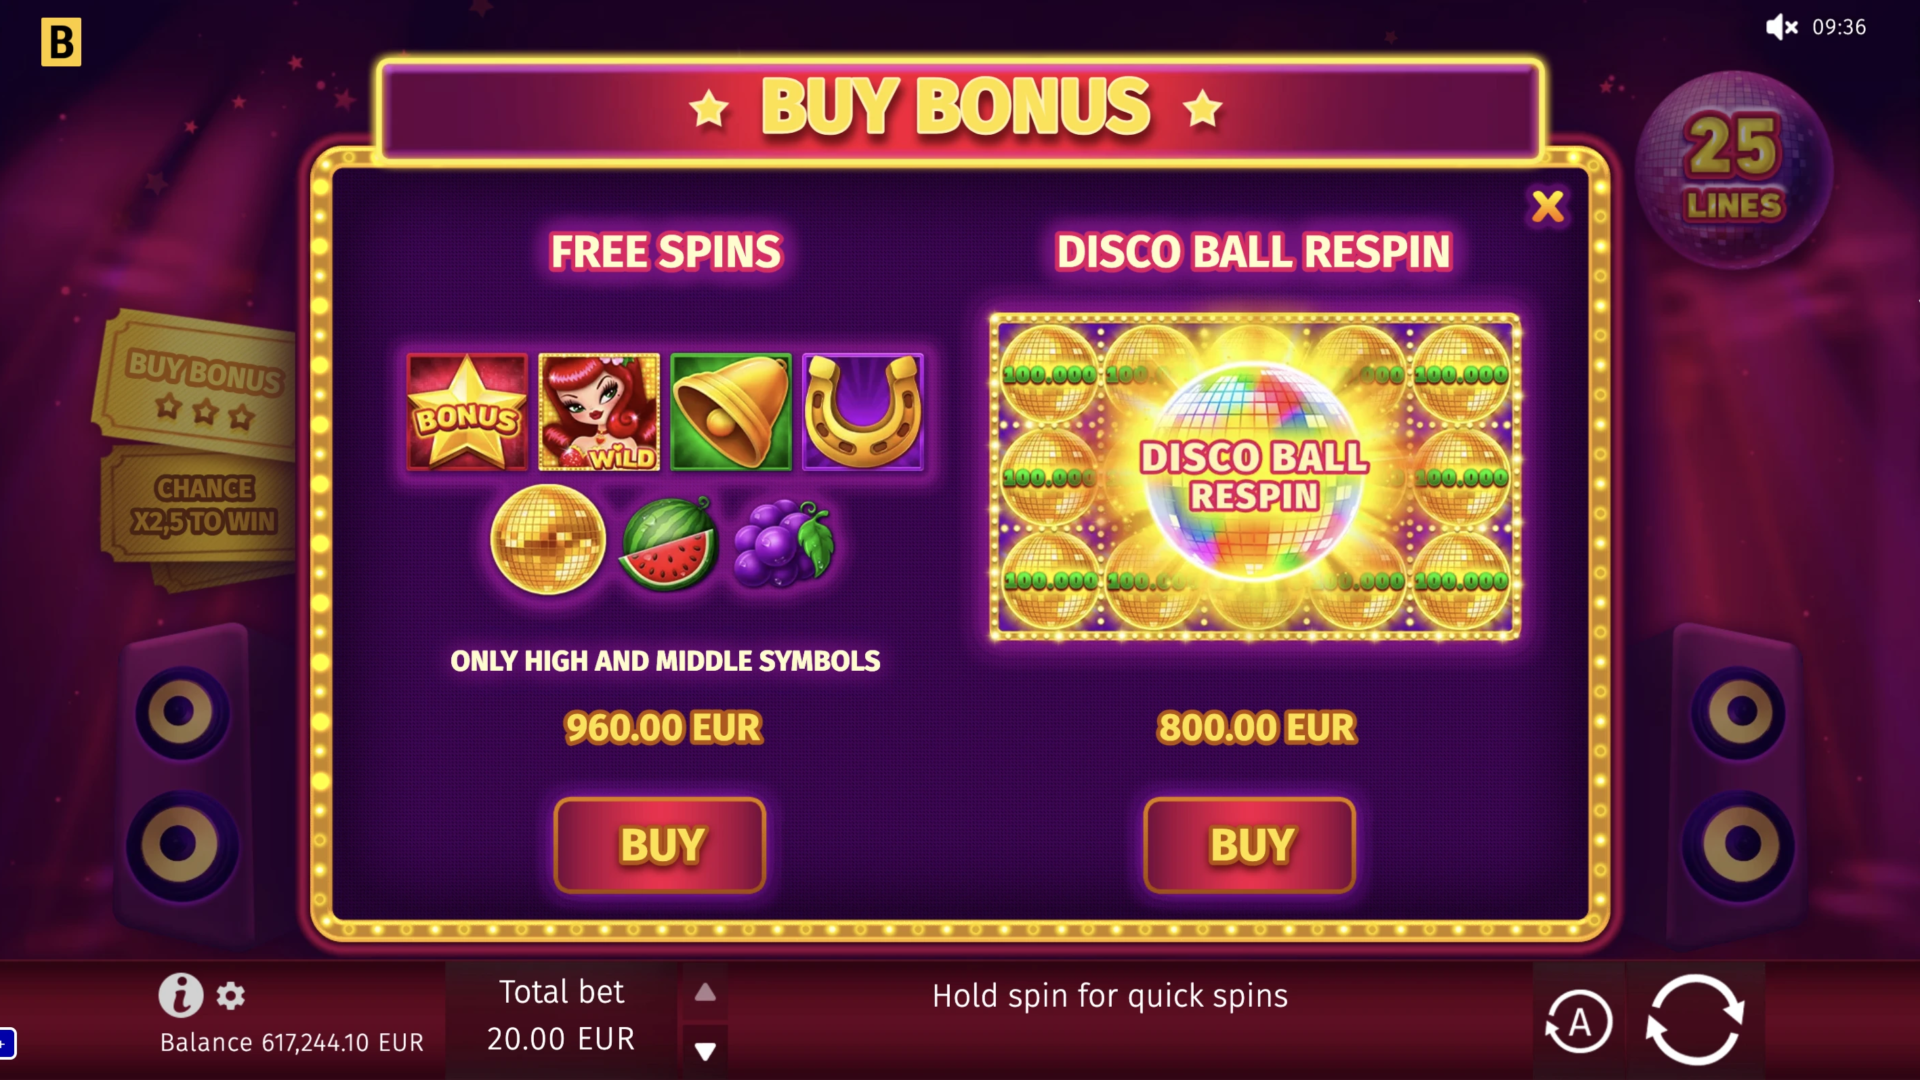Select the Buy Bonus ticket
The image size is (1920, 1080).
coord(195,385)
